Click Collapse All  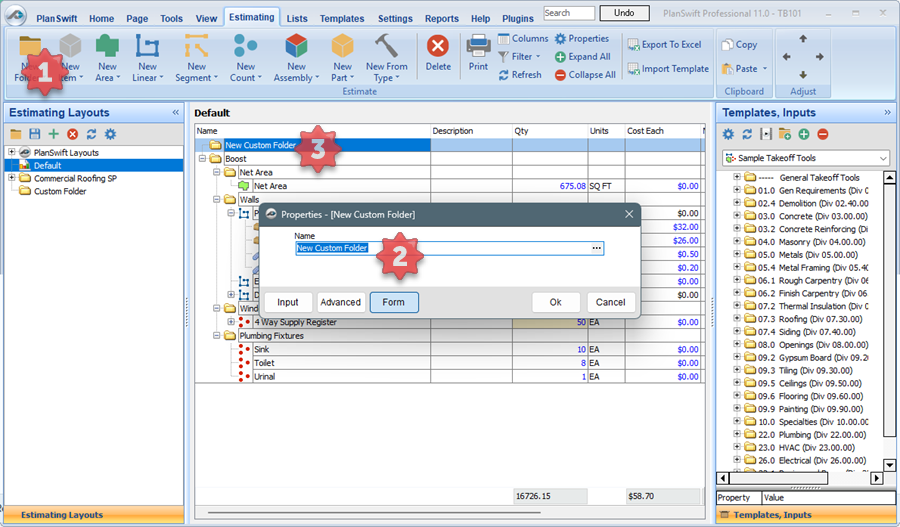click(585, 75)
